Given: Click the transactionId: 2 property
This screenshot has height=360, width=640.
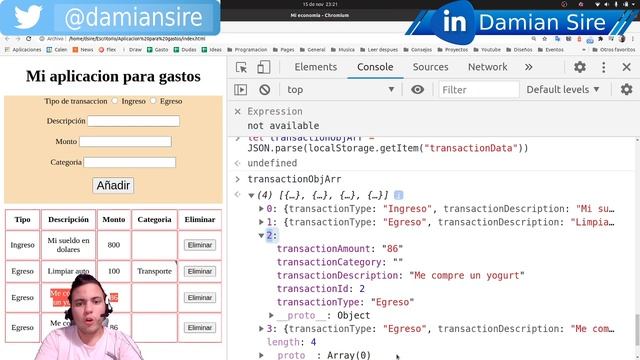Looking at the screenshot, I should point(321,289).
